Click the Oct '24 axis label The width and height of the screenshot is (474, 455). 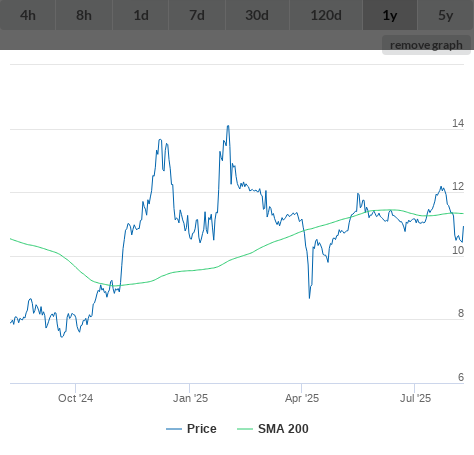pos(75,398)
